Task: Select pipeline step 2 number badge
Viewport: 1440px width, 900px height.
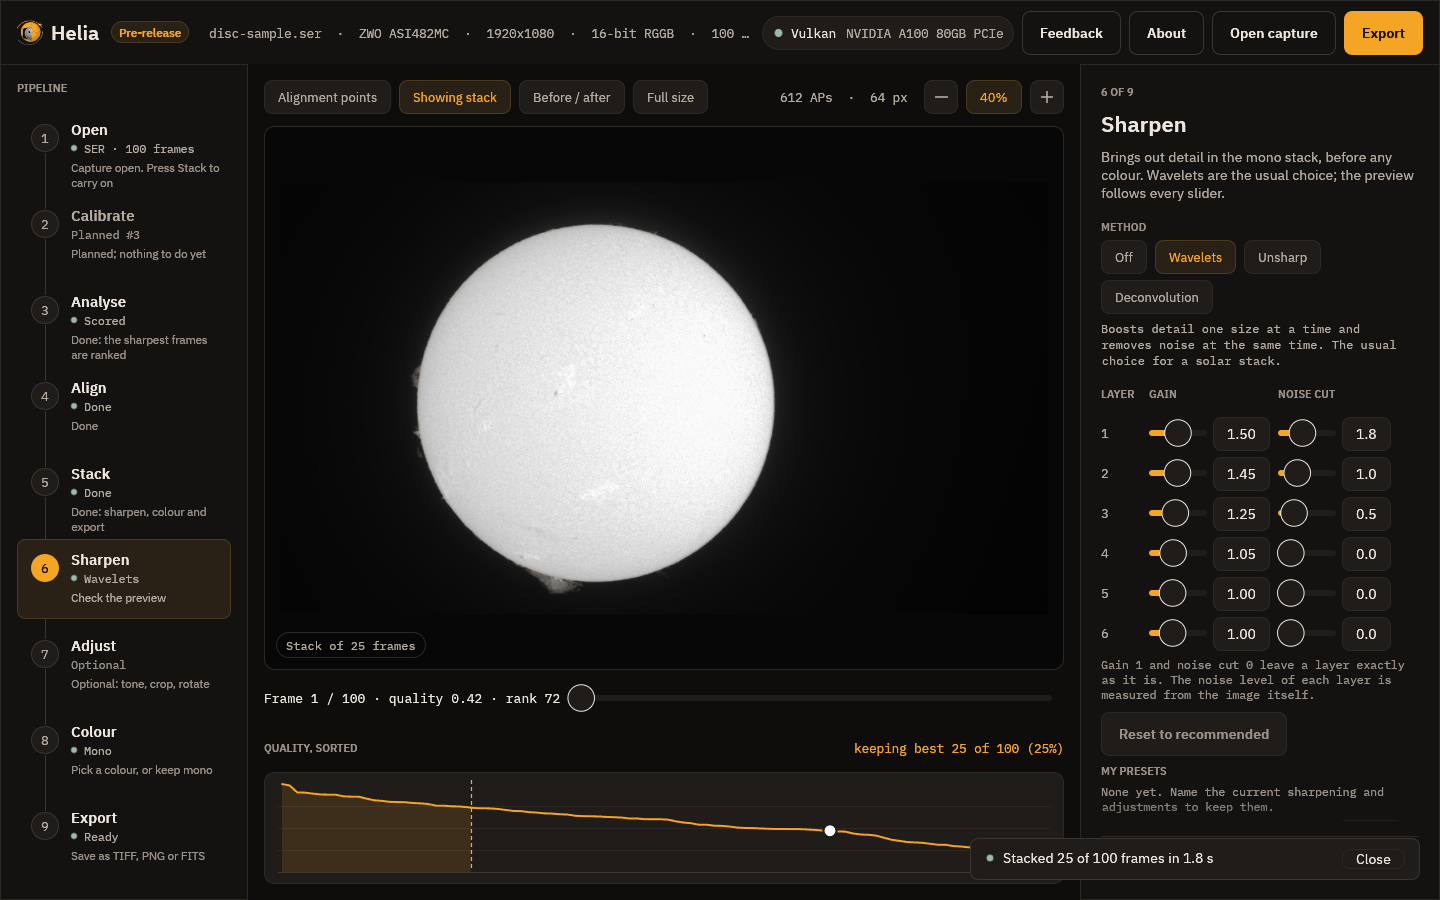Action: pyautogui.click(x=44, y=224)
